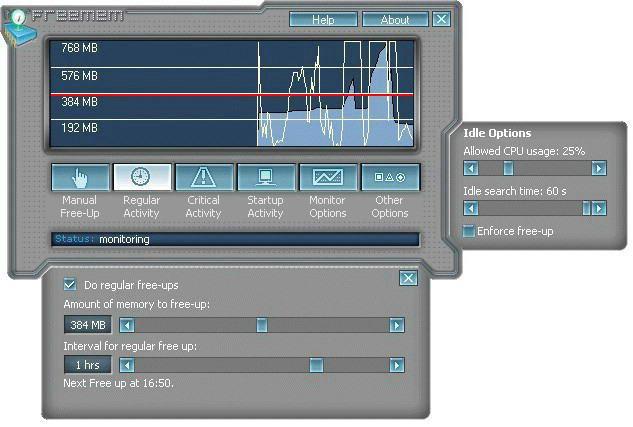Close the FreeMem main window
633x427 pixels.
coord(441,19)
